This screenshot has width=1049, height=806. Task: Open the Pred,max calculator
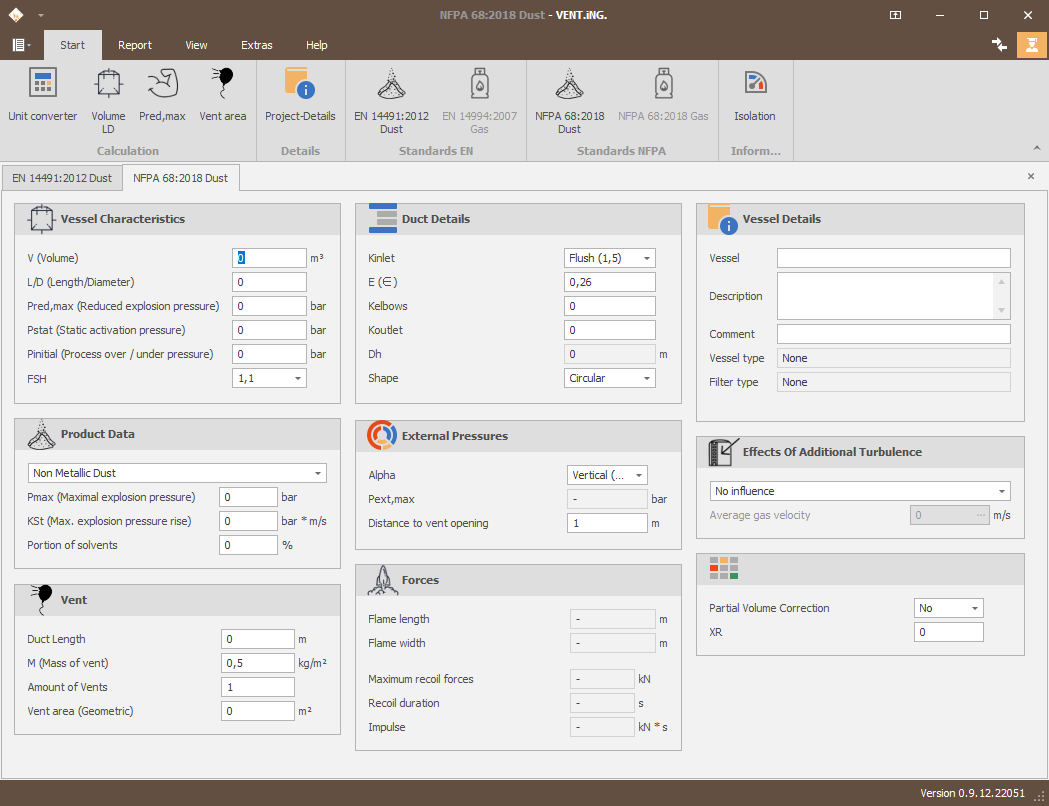(x=163, y=95)
